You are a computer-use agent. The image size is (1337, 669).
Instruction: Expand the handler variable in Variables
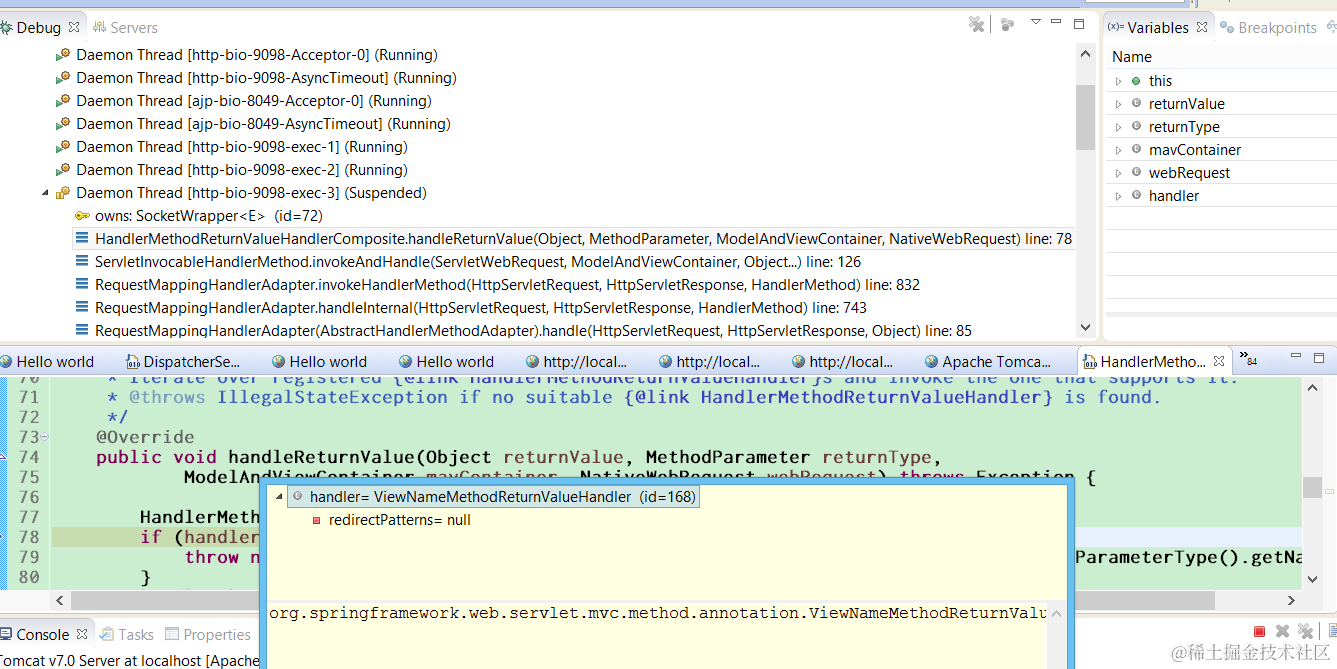point(1119,196)
